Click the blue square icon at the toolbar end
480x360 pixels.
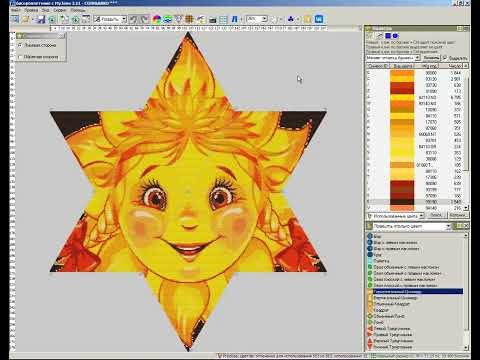(319, 19)
